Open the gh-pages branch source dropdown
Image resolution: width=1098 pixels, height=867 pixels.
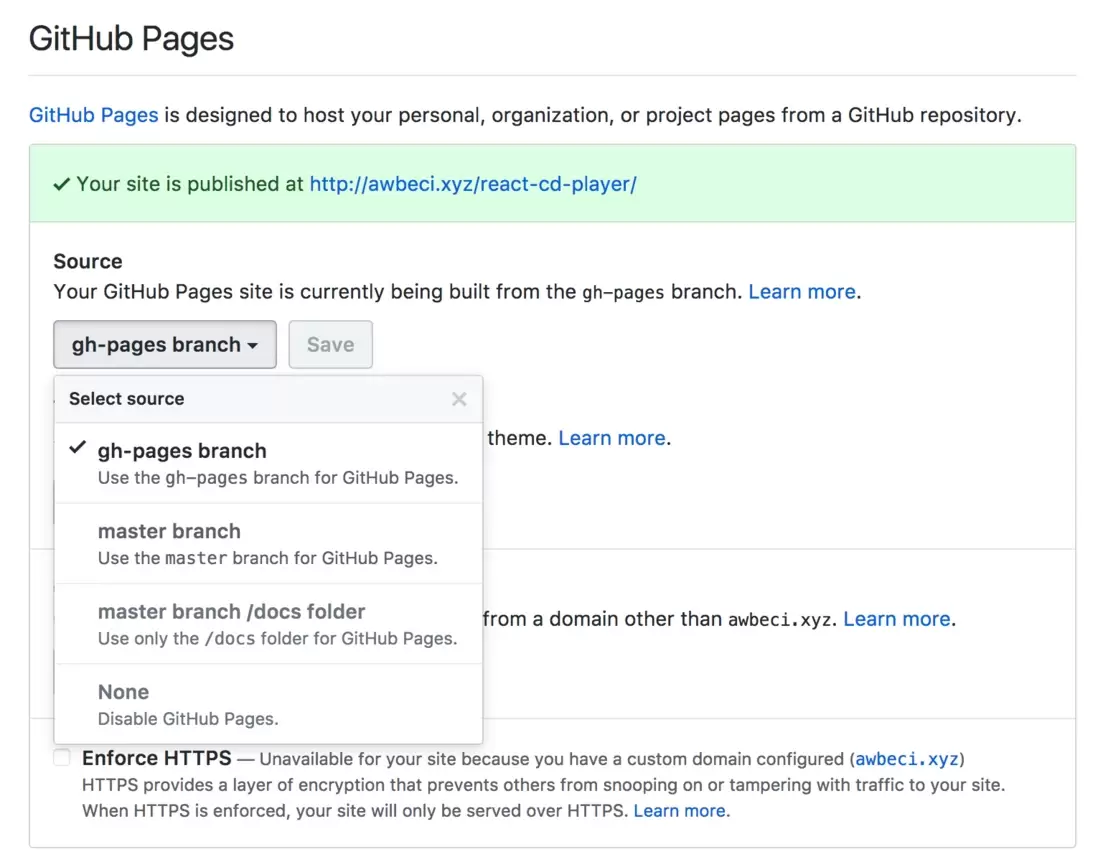pos(165,345)
